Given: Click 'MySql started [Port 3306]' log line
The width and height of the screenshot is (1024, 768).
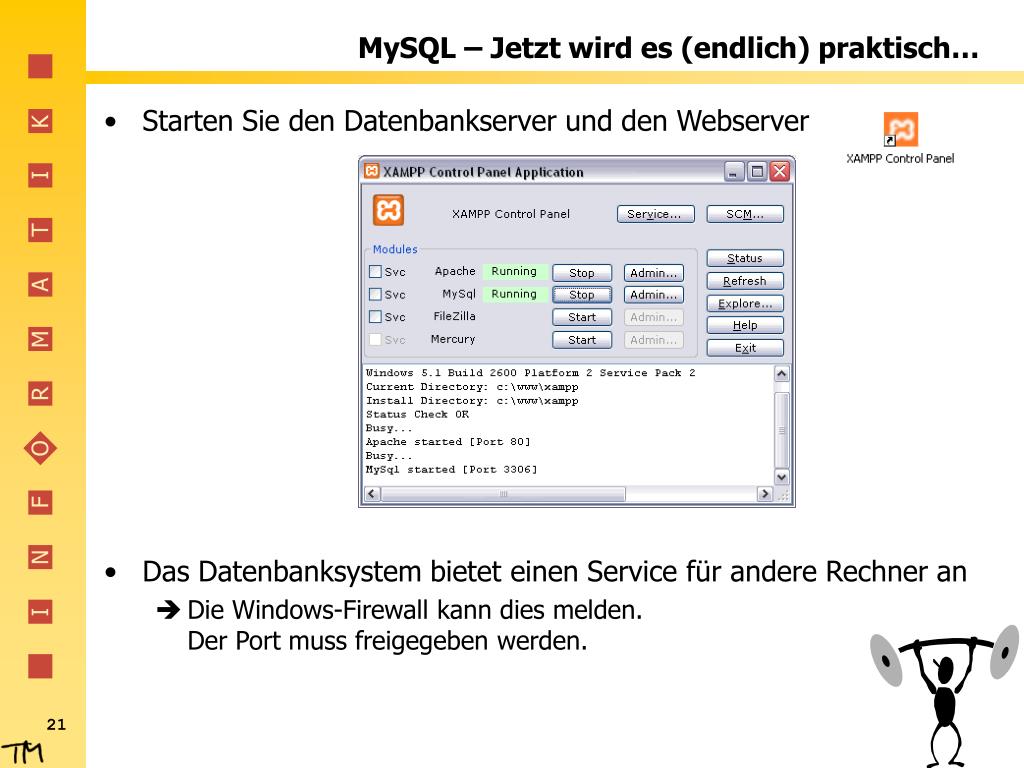Looking at the screenshot, I should [451, 470].
